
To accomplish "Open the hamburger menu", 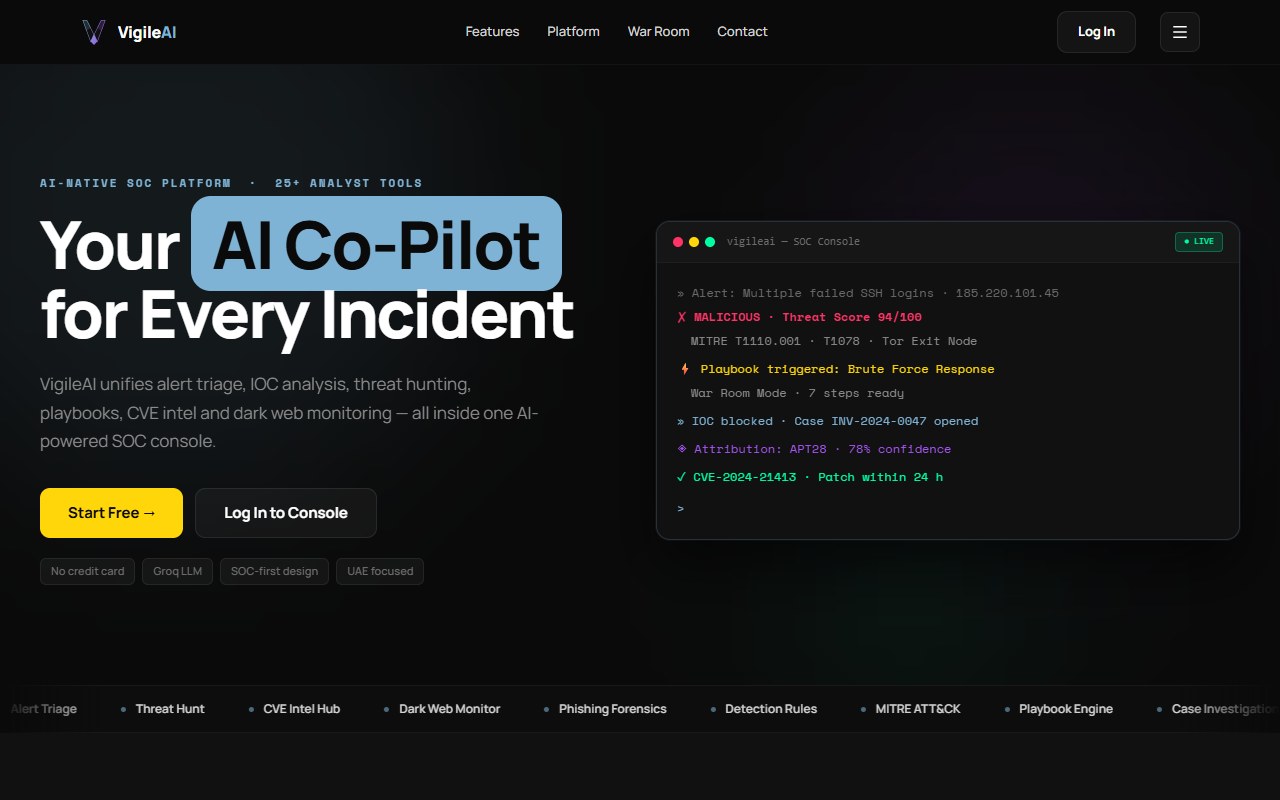I will [x=1180, y=32].
